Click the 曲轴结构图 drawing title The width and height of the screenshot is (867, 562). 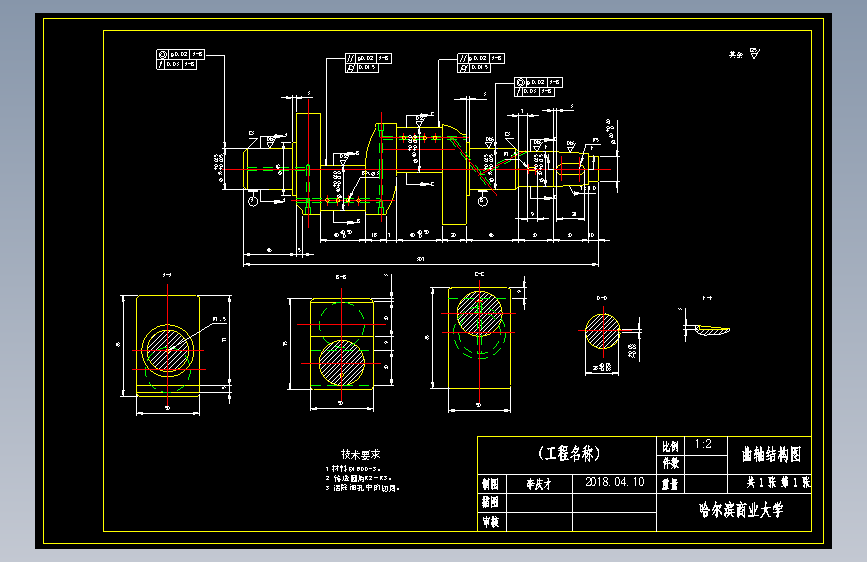(x=771, y=455)
